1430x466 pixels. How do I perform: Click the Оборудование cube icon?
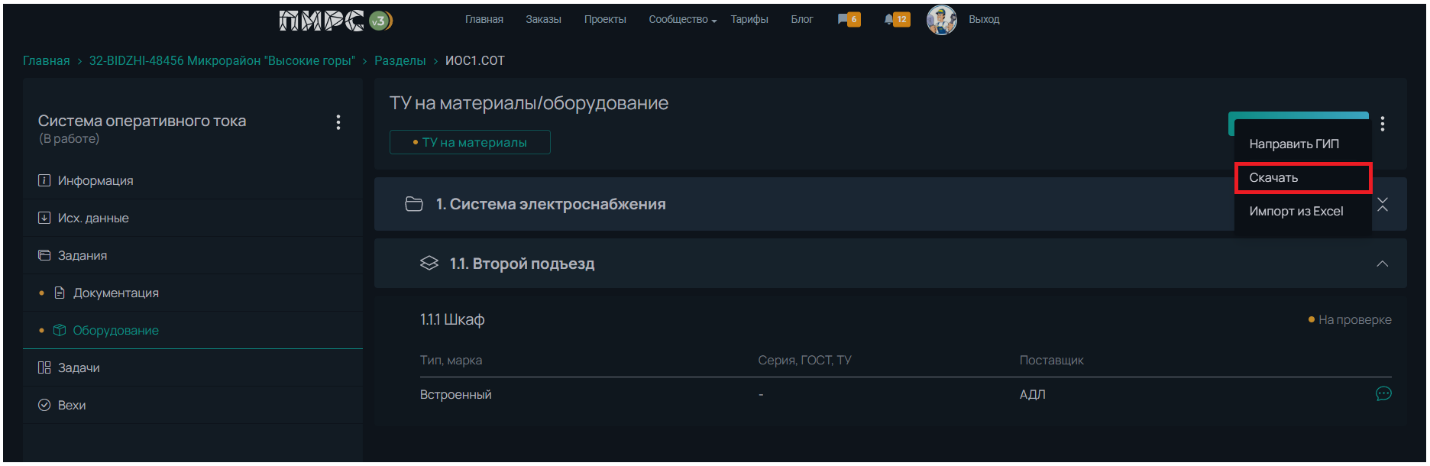tap(59, 330)
